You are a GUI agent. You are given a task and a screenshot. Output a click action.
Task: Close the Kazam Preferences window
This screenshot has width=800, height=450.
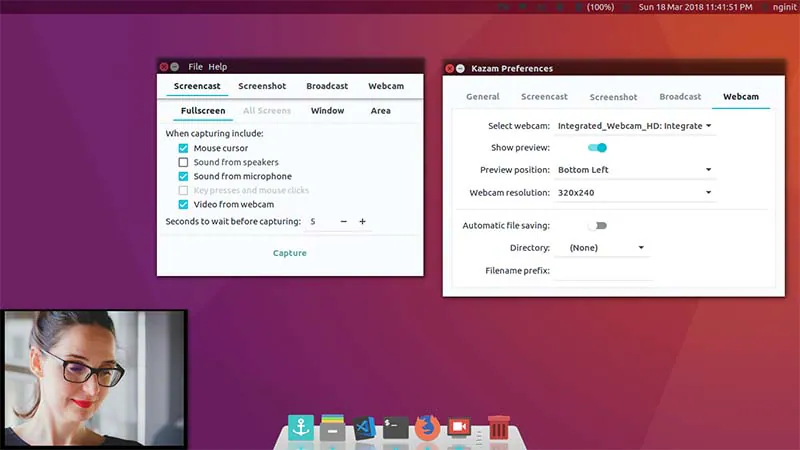click(449, 68)
